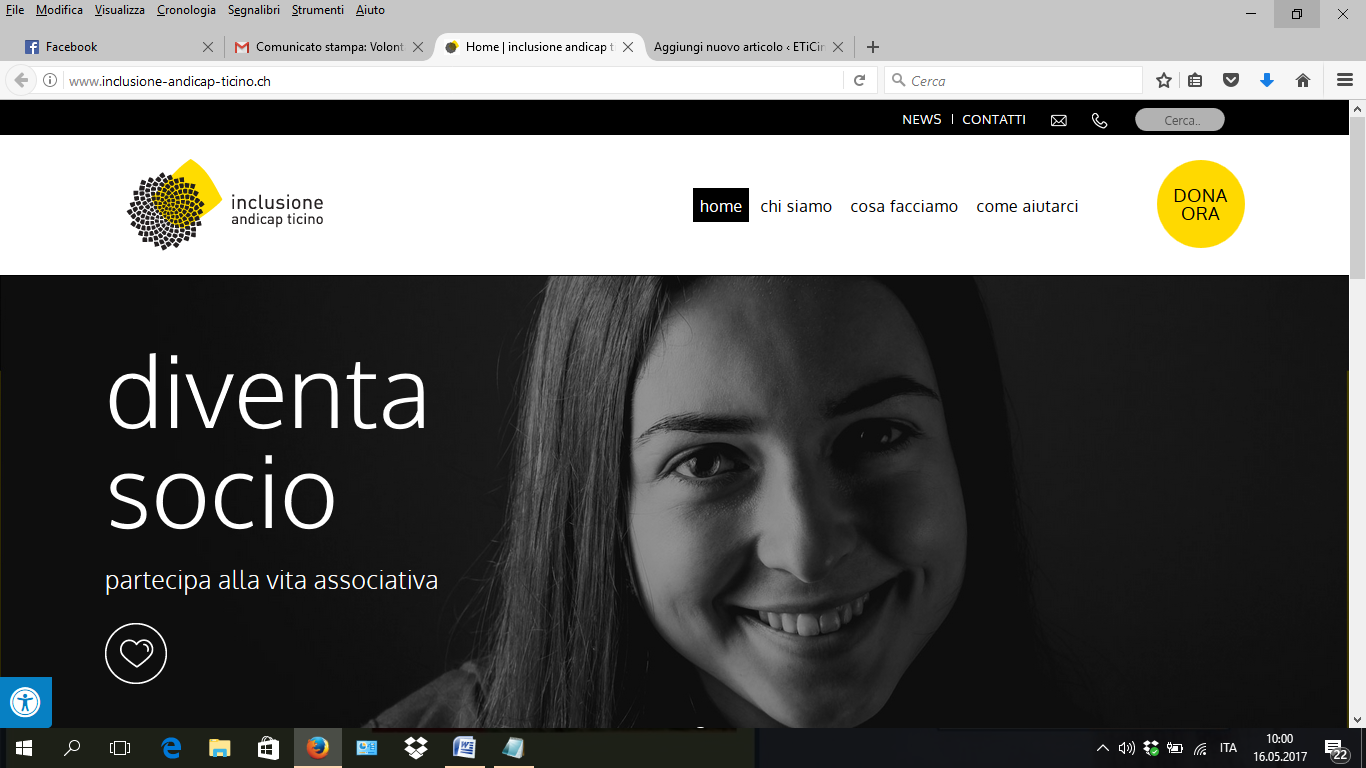Screen dimensions: 1366x768
Task: Switch to Word on taskbar
Action: coord(465,748)
